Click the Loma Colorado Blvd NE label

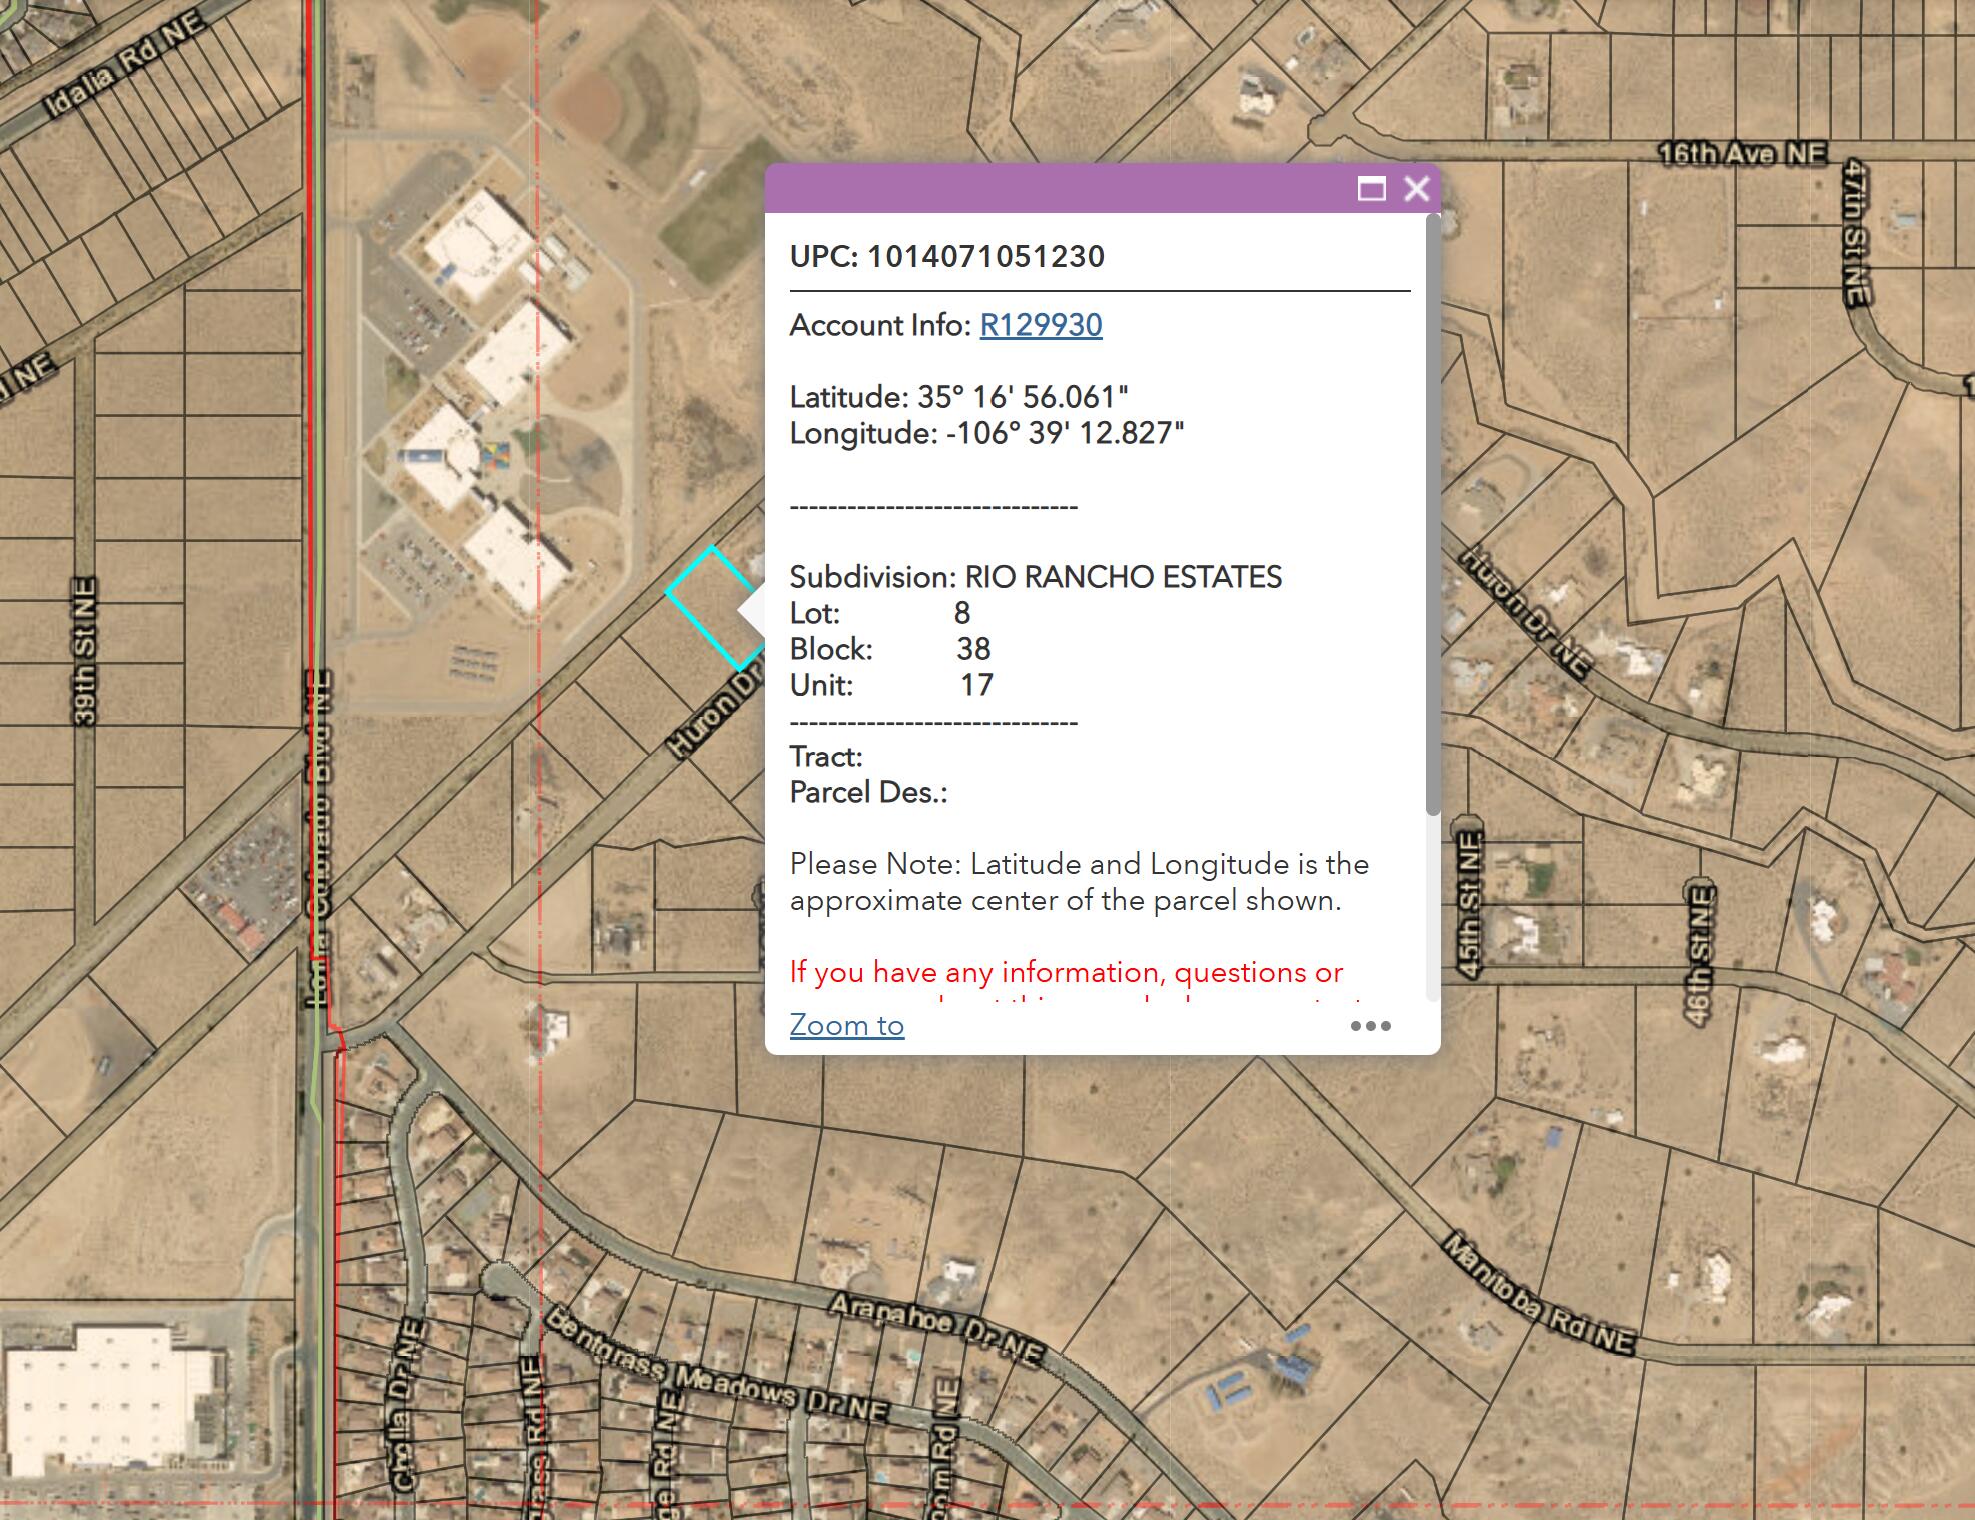coord(317,838)
